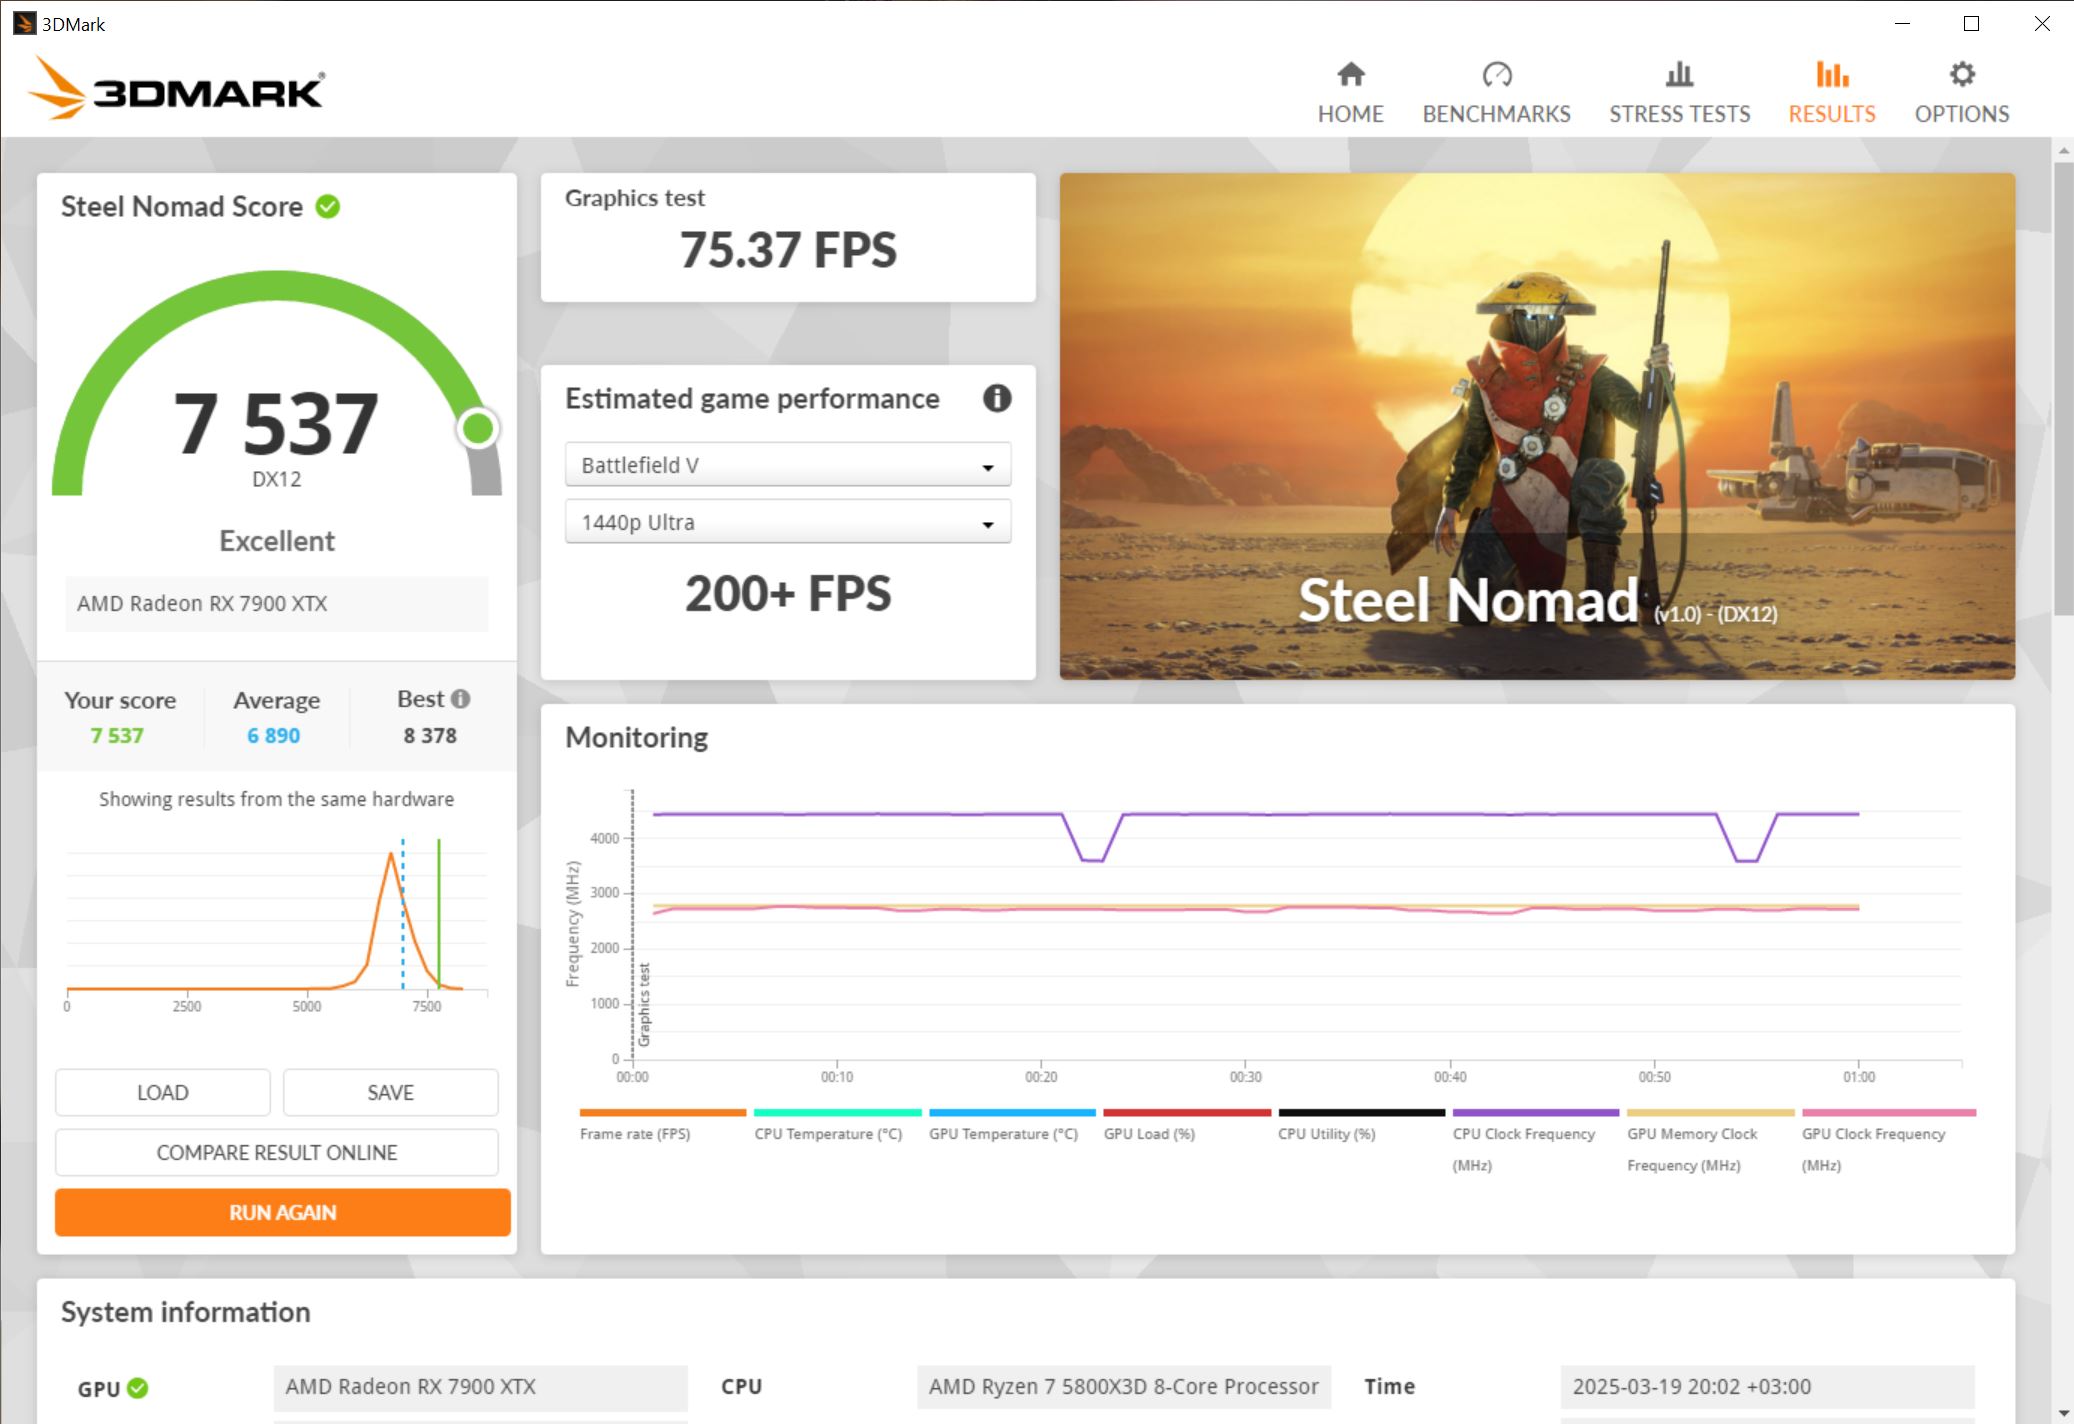Toggle CPU Clock Frequency legend series
The height and width of the screenshot is (1424, 2074).
[1523, 1134]
